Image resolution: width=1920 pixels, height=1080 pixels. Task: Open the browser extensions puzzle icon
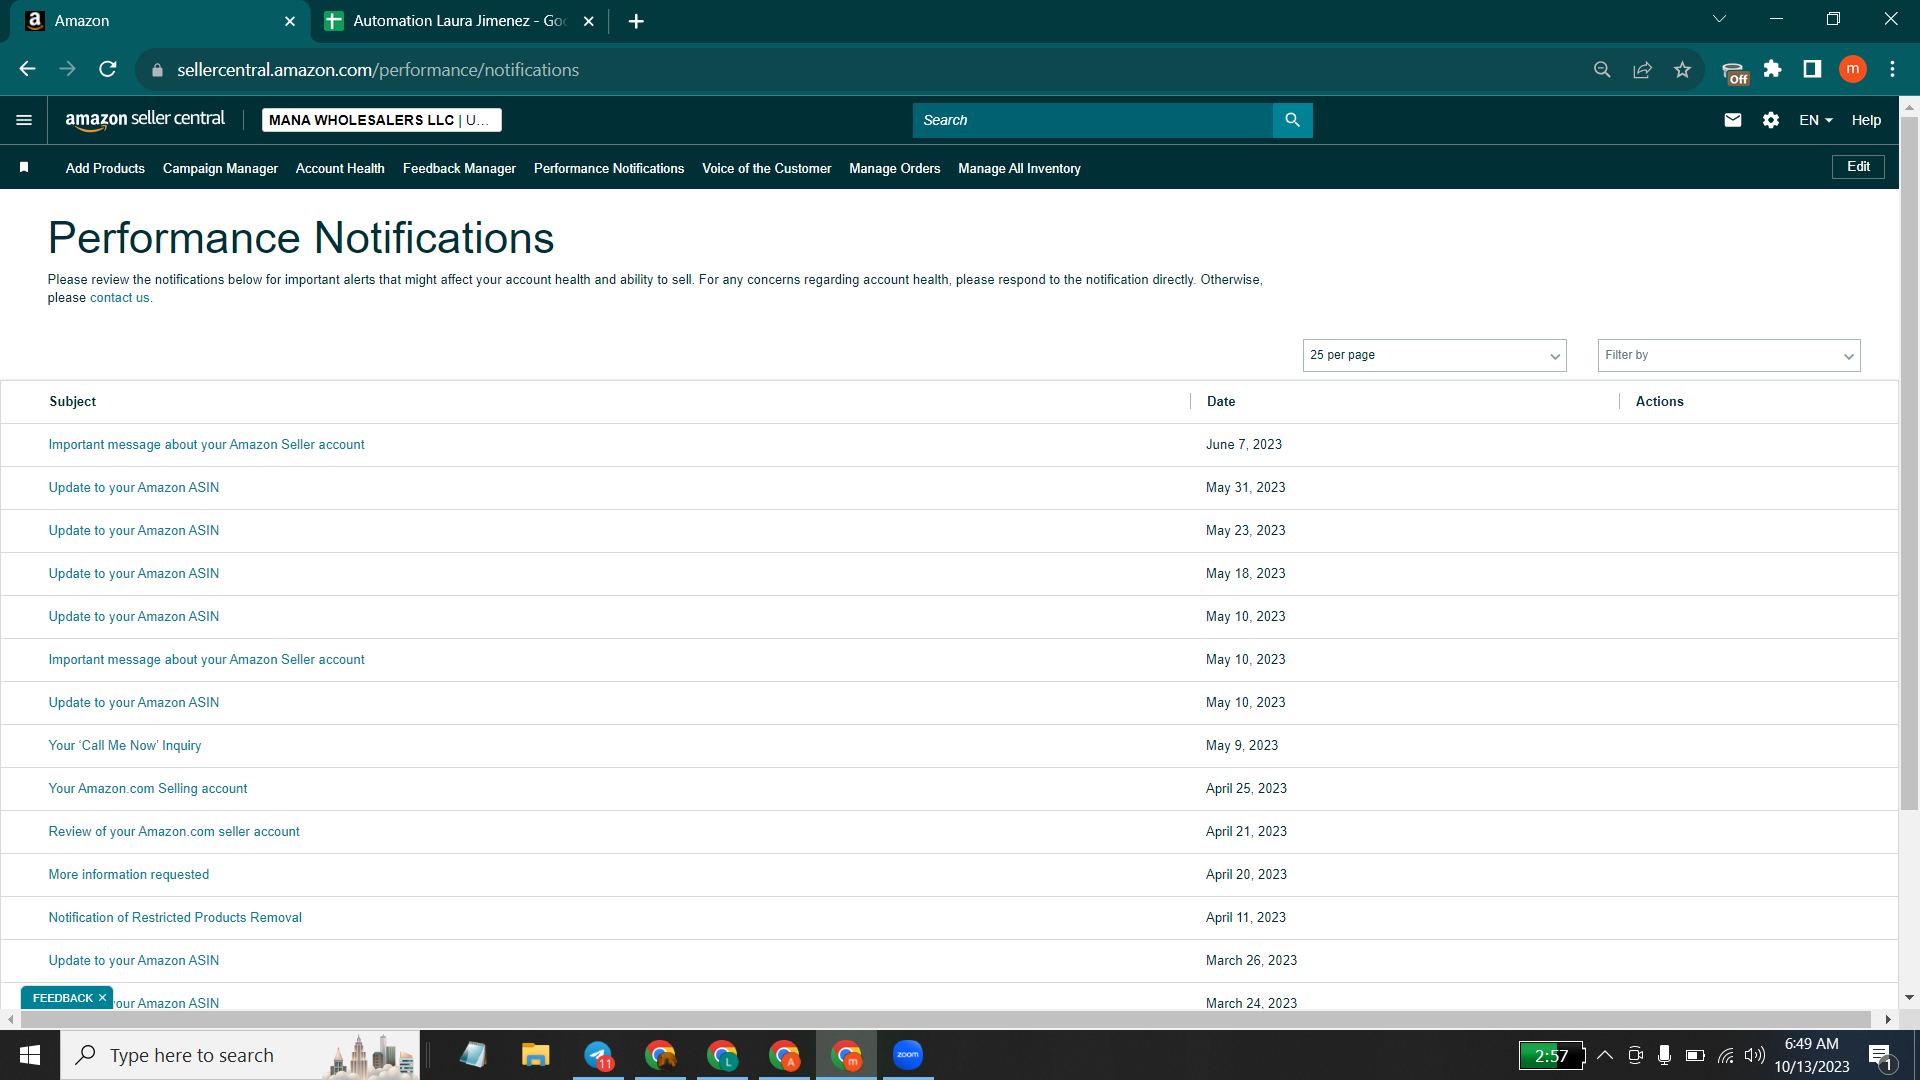pos(1772,69)
